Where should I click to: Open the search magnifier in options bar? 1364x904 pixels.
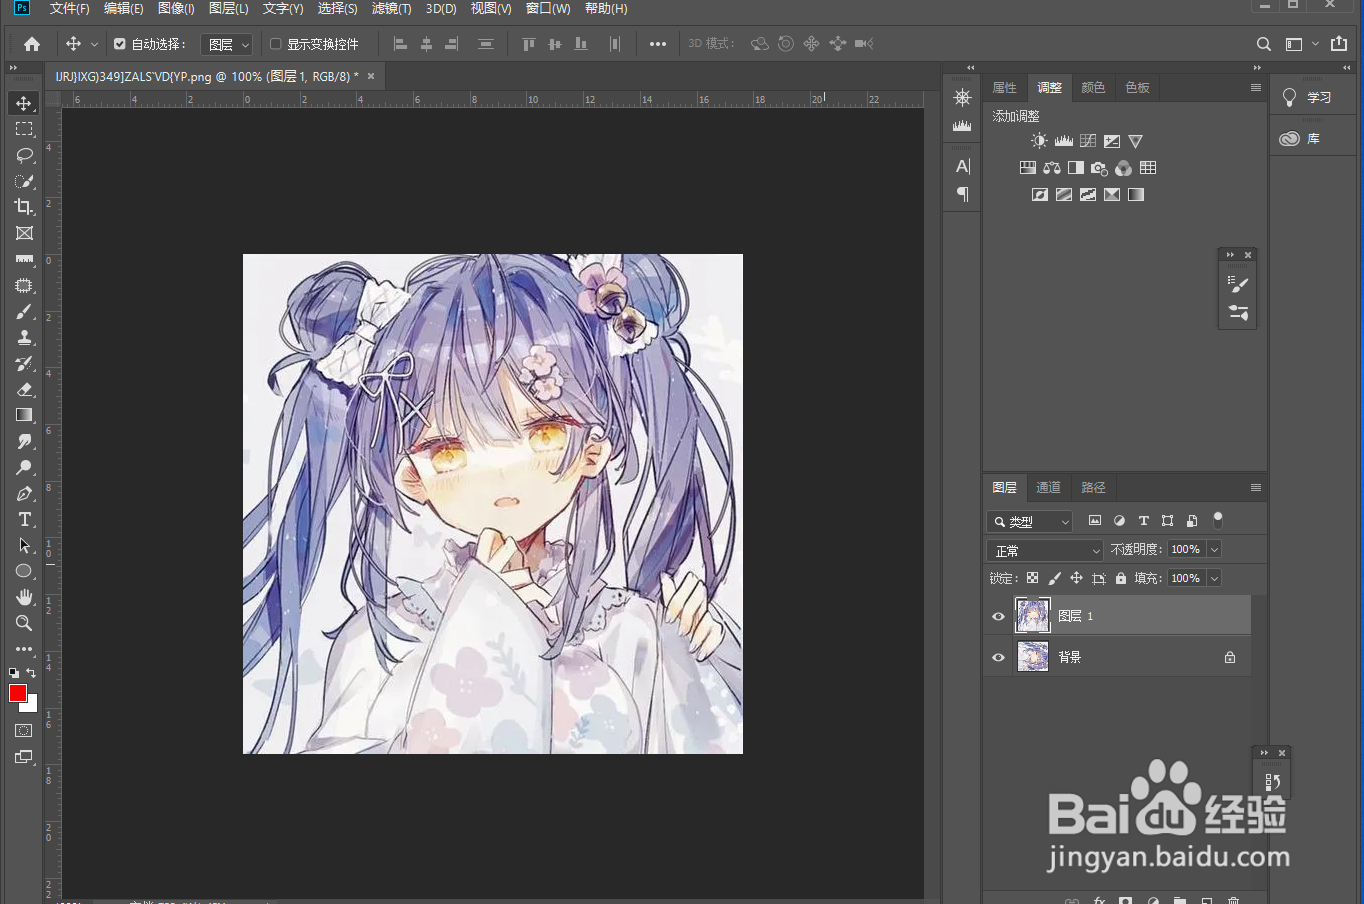pos(1263,44)
